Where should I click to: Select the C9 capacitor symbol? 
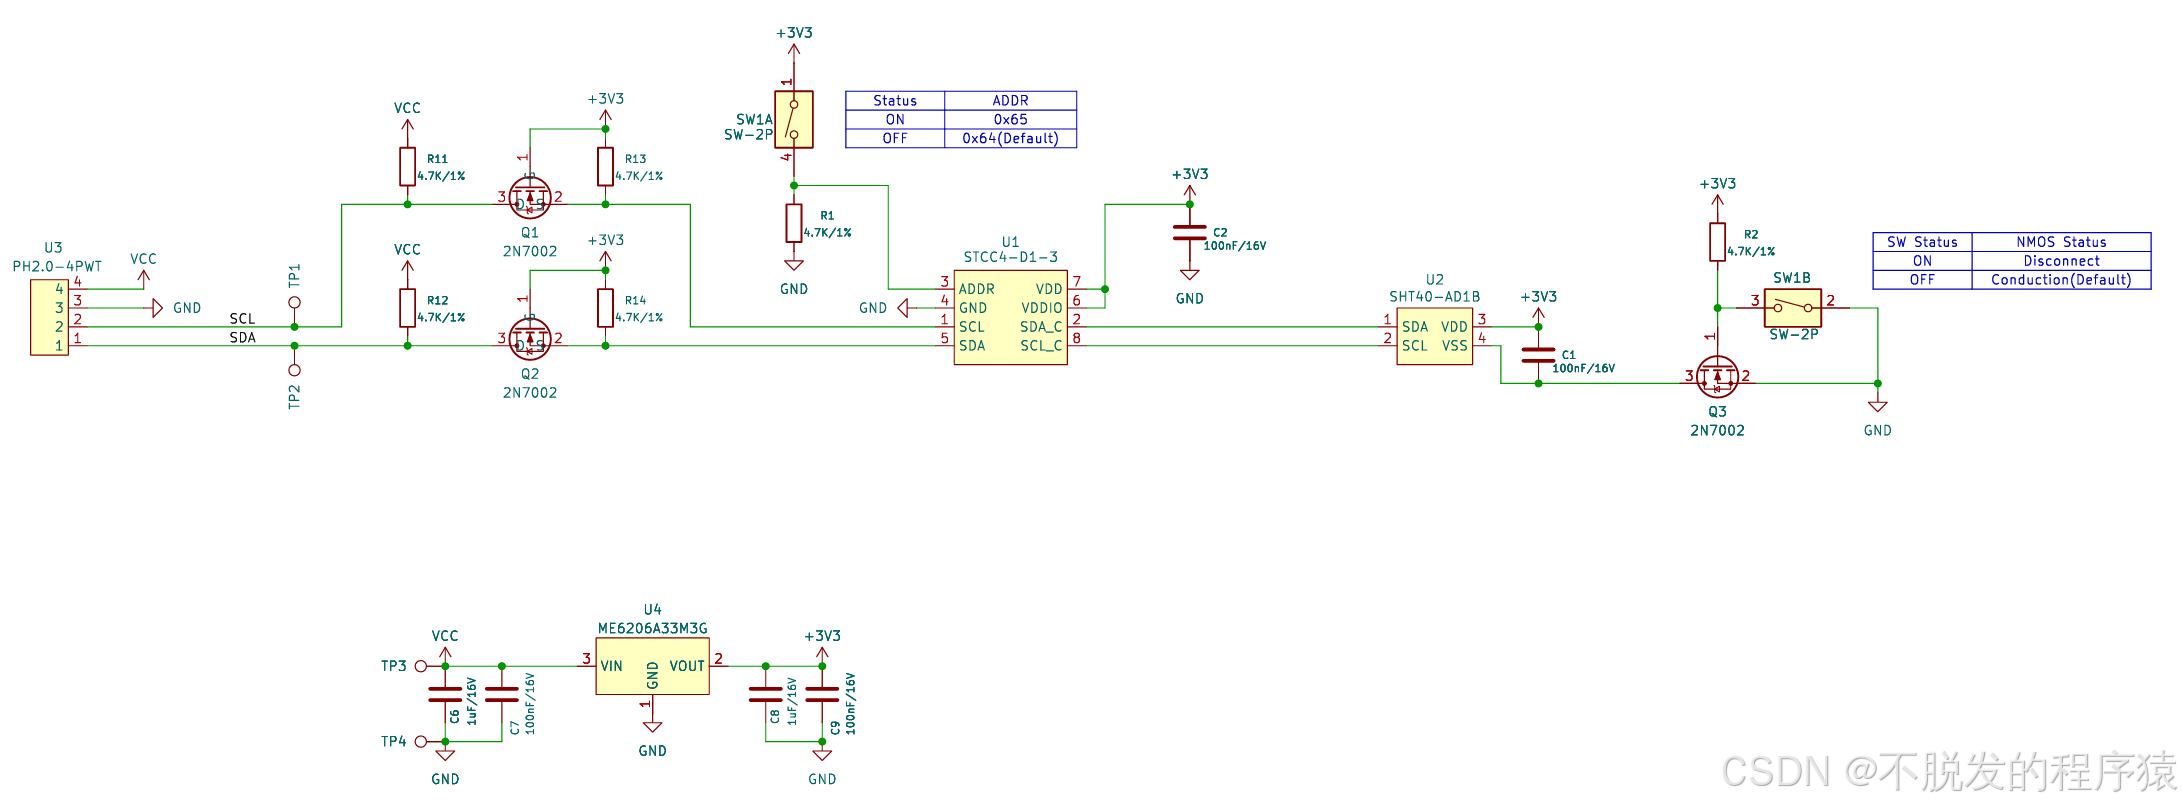(822, 694)
